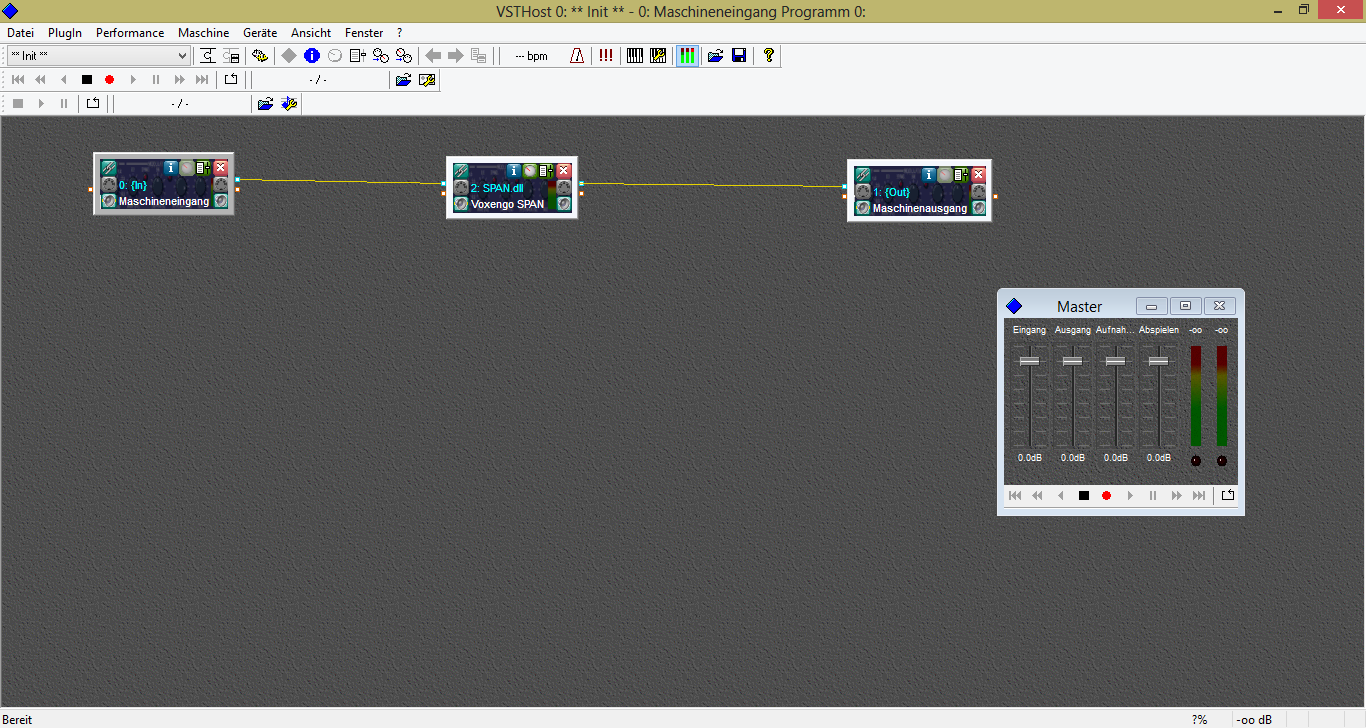Image resolution: width=1366 pixels, height=728 pixels.
Task: Click the chain link icon on the Maschinenausgang module
Action: [862, 174]
